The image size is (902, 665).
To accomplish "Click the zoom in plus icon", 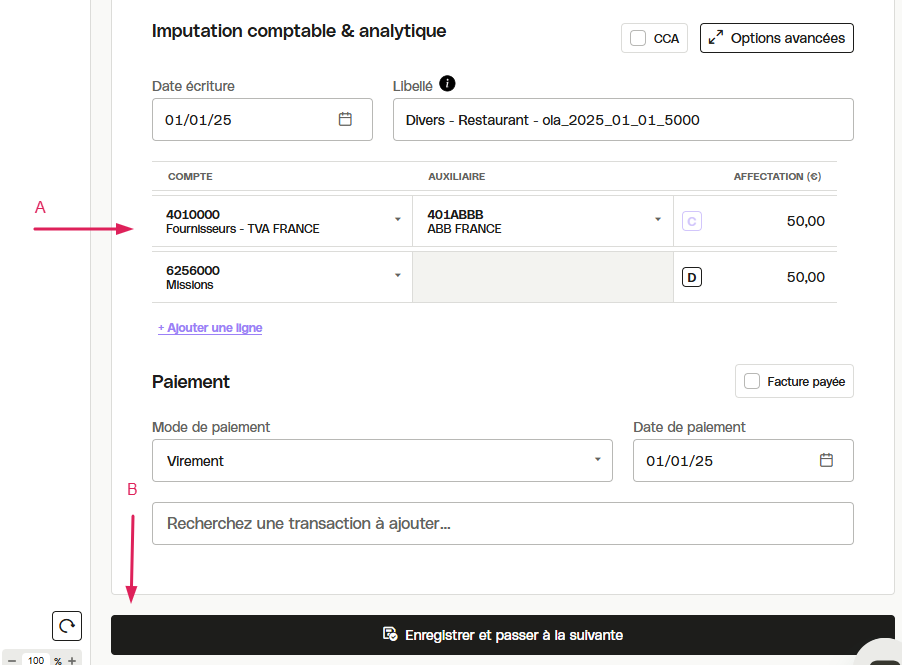I will (x=72, y=660).
